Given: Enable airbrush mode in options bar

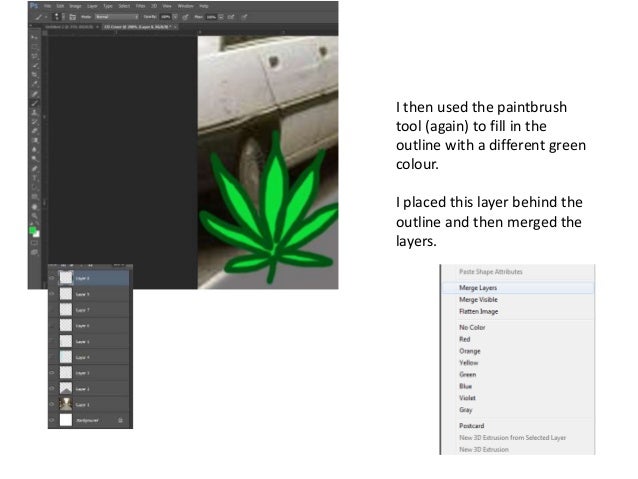Looking at the screenshot, I should 231,17.
